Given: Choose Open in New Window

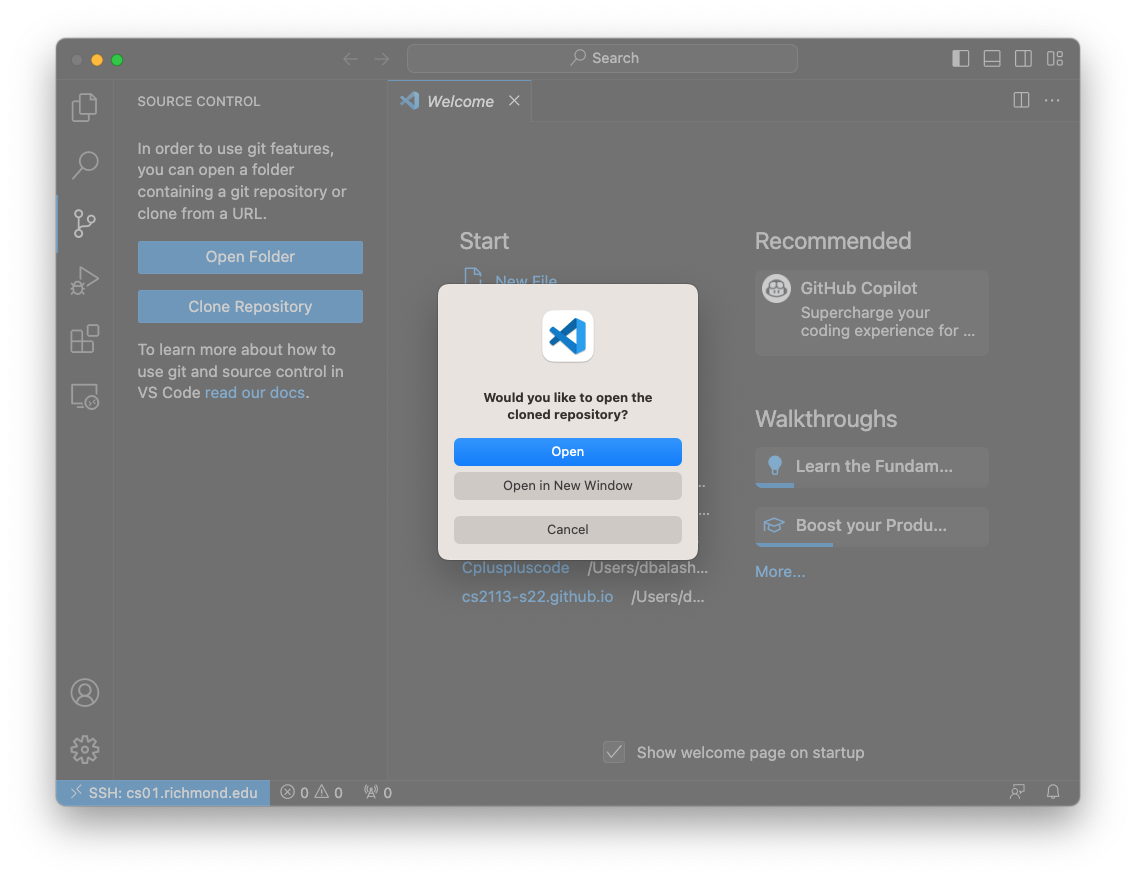Looking at the screenshot, I should pyautogui.click(x=567, y=486).
